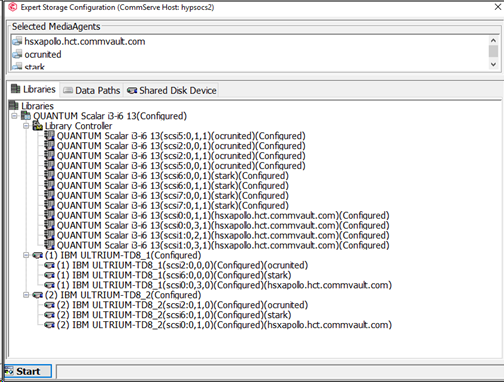Click the MediaAgents list scrollbar thumb
The image size is (504, 382).
click(x=493, y=51)
